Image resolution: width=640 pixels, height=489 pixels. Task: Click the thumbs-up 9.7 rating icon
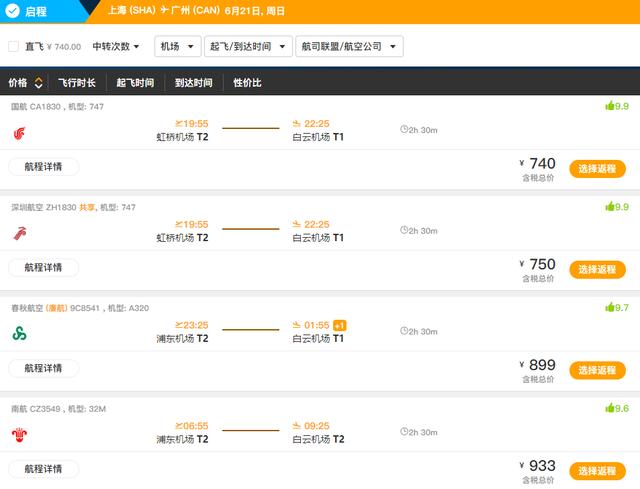point(610,307)
